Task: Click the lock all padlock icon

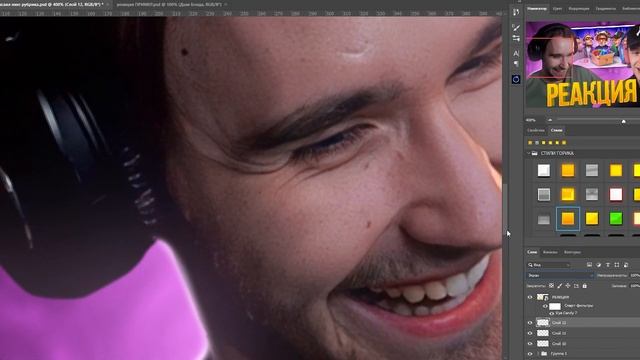Action: tap(584, 286)
